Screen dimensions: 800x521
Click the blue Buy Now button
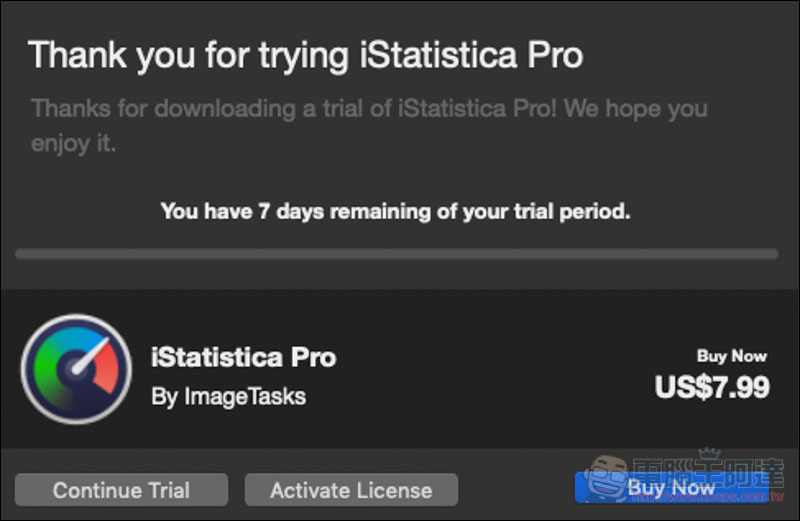click(671, 488)
